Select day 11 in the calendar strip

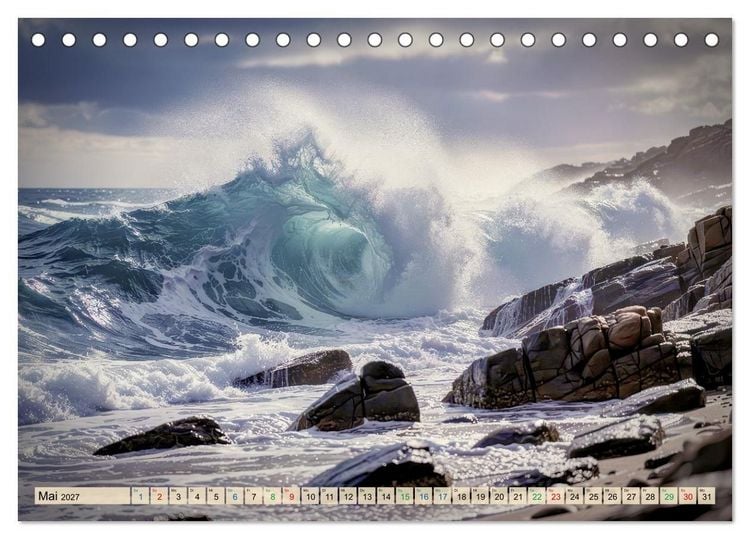[x=329, y=496]
